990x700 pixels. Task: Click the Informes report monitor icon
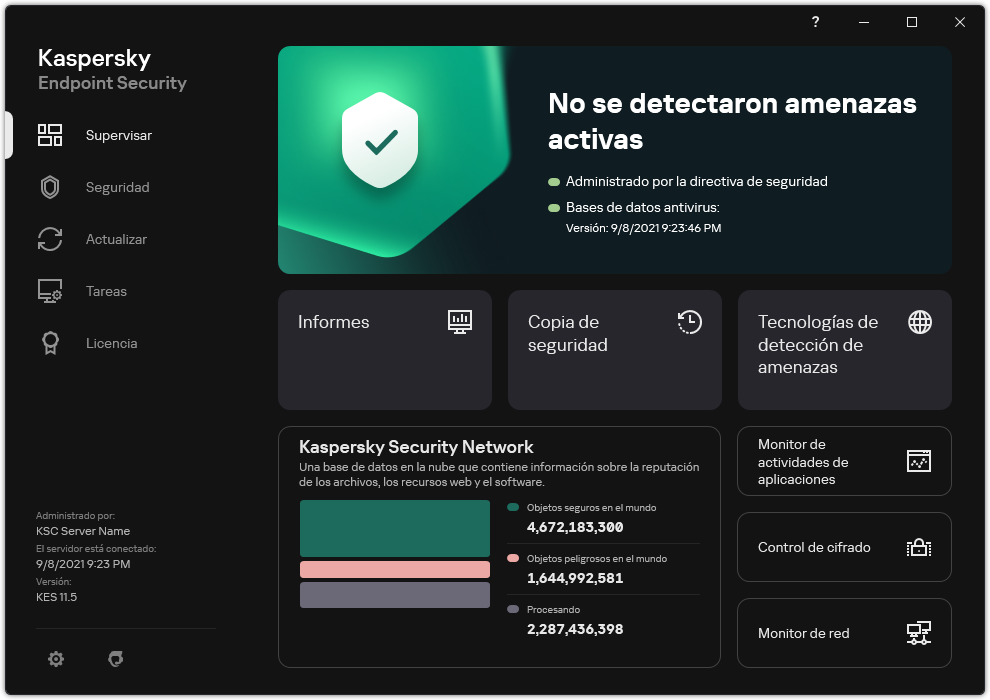[460, 321]
